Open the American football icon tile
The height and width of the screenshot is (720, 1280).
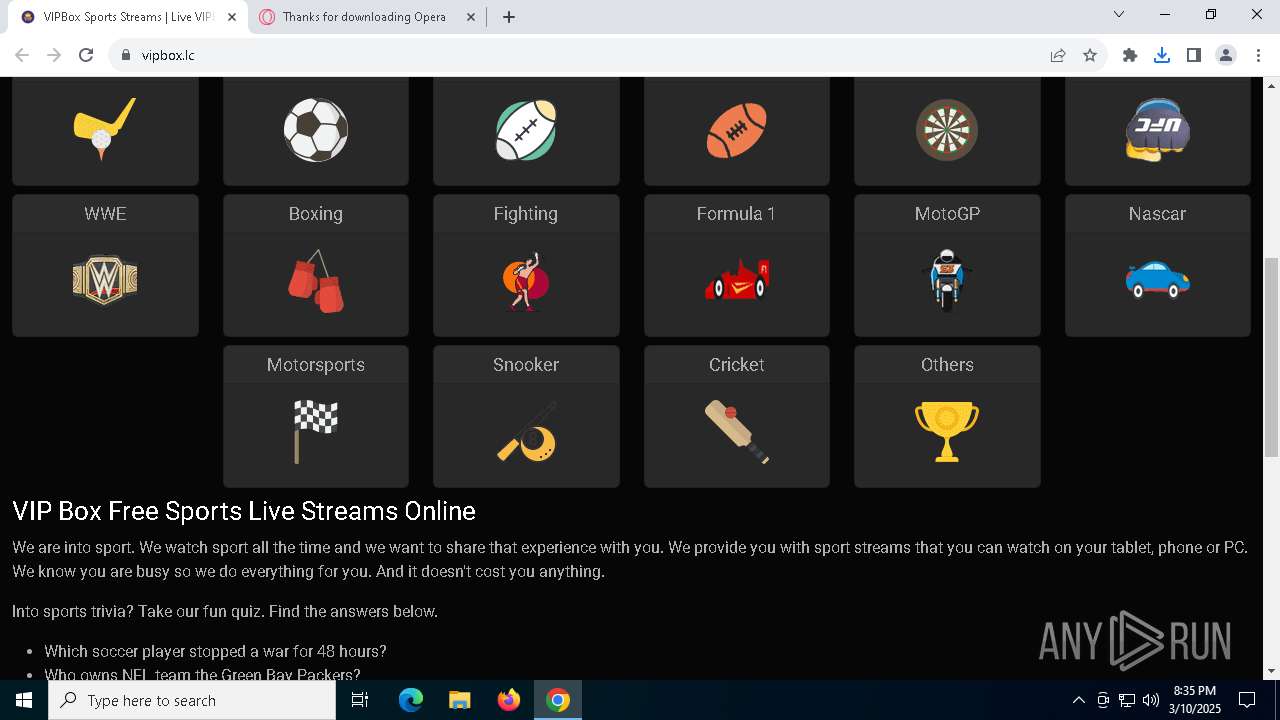click(x=737, y=130)
